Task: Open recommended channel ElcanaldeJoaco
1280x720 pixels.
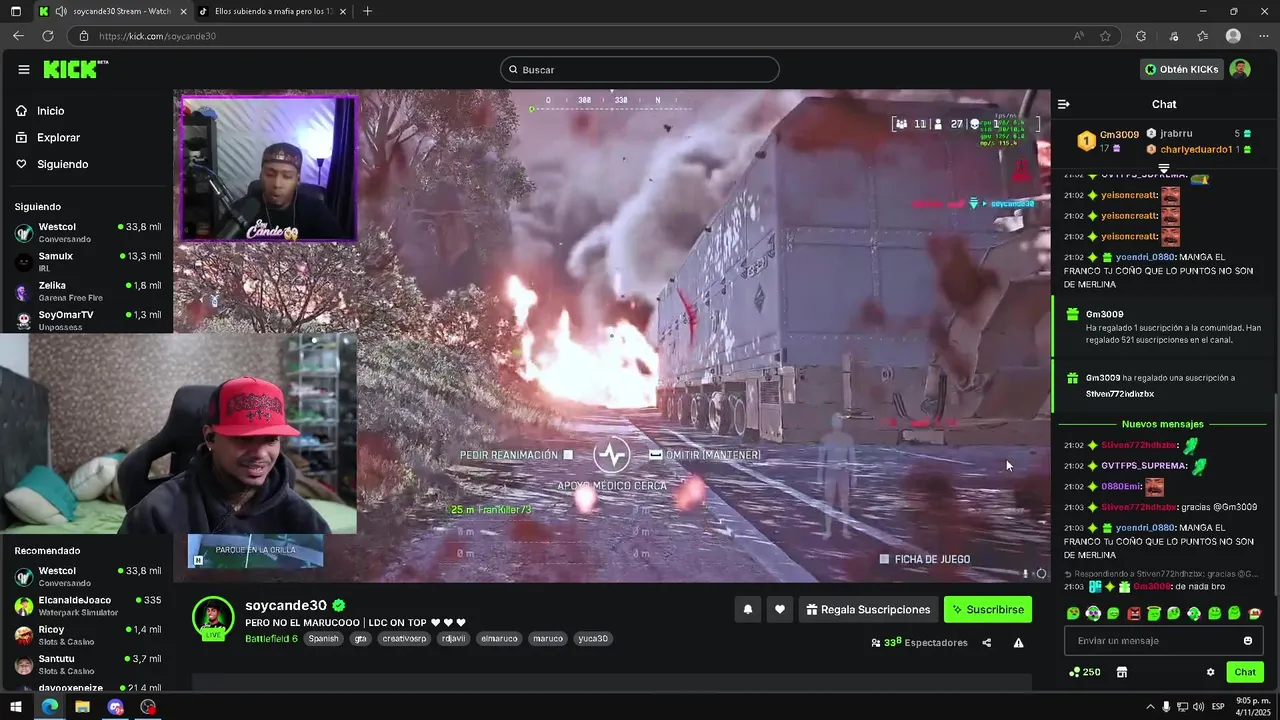Action: [x=87, y=605]
